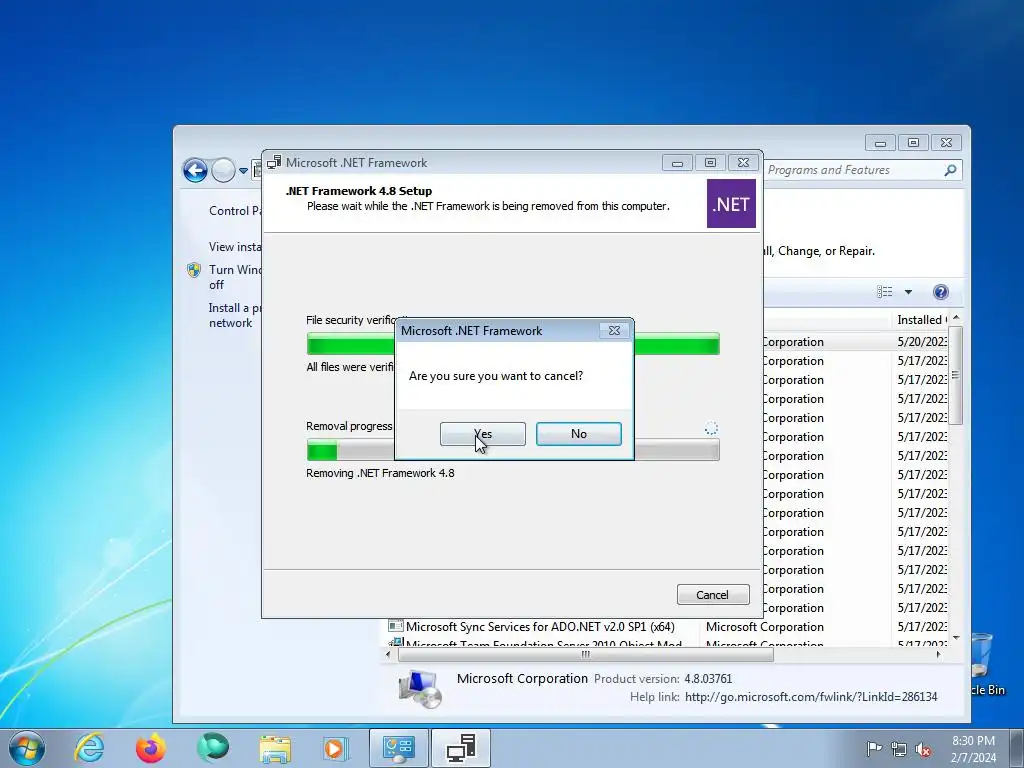This screenshot has width=1024, height=768.
Task: Minimize the Programs and Features window
Action: [x=880, y=143]
